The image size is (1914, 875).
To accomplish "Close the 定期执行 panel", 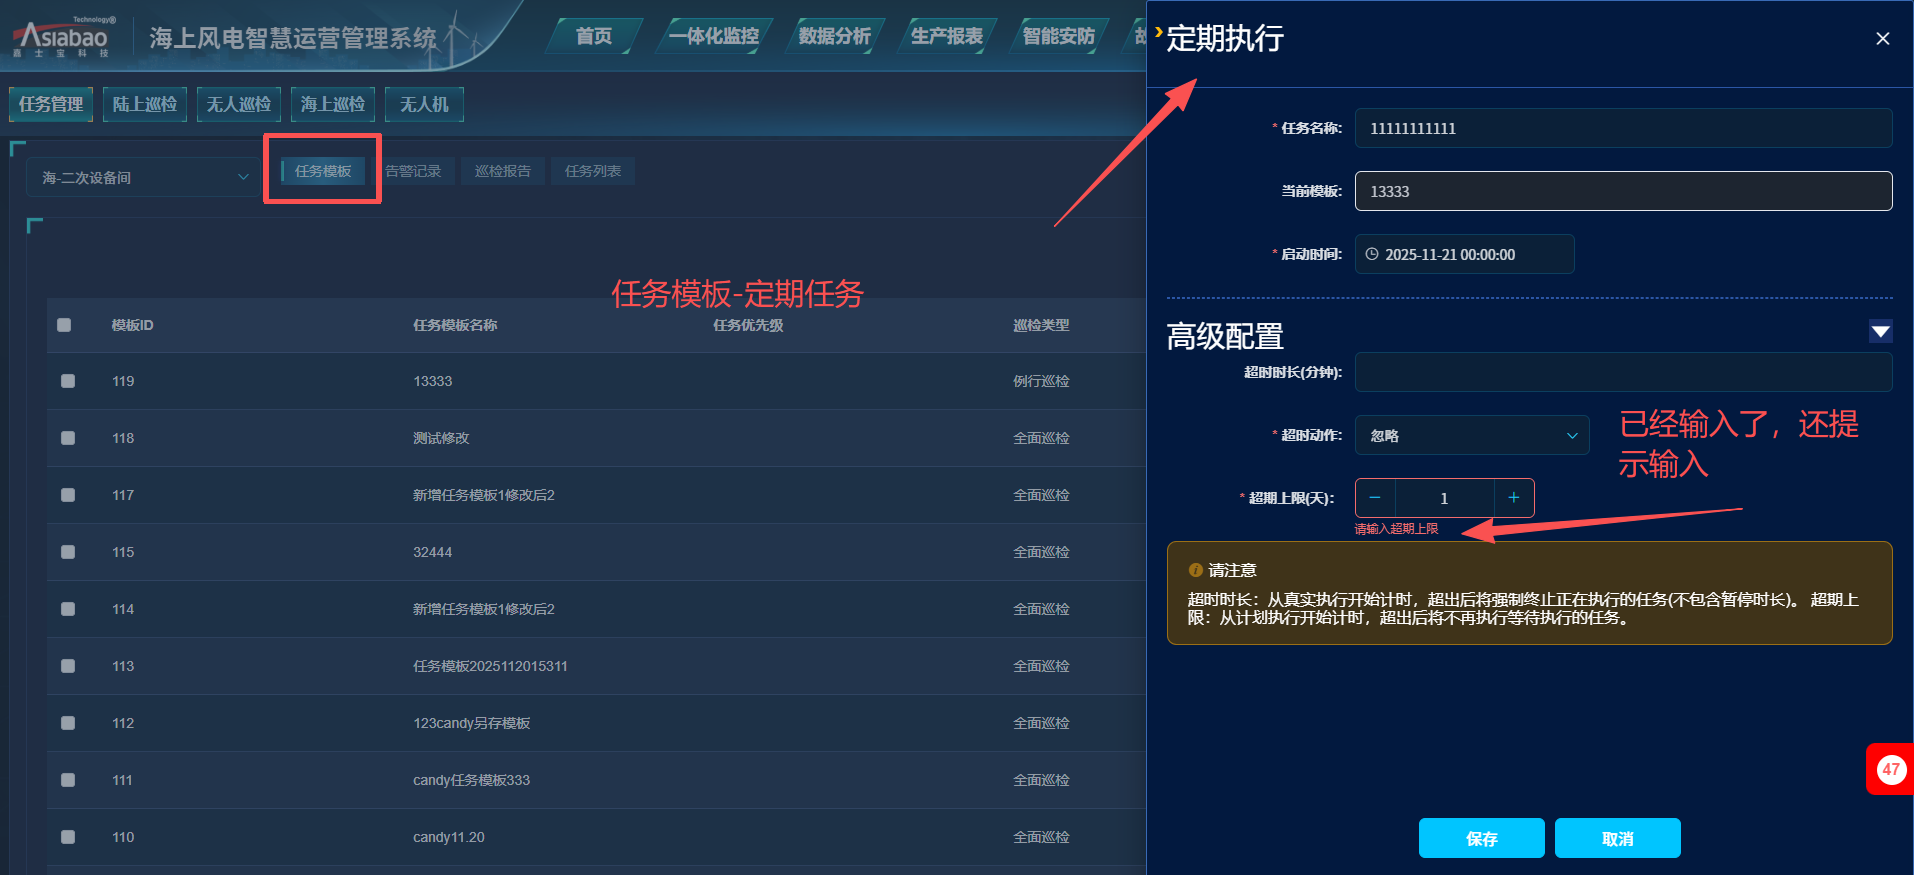I will 1882,39.
